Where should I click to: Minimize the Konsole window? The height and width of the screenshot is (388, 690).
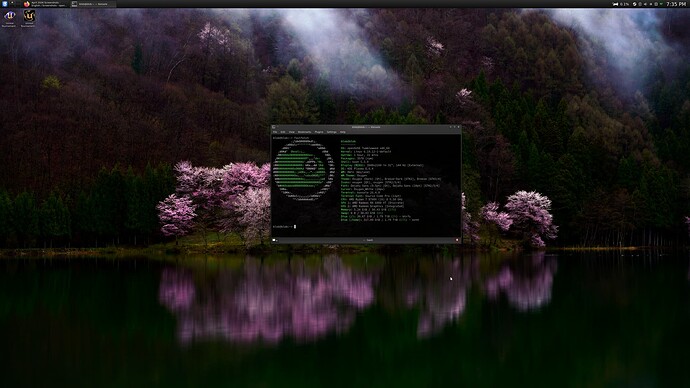tap(451, 127)
